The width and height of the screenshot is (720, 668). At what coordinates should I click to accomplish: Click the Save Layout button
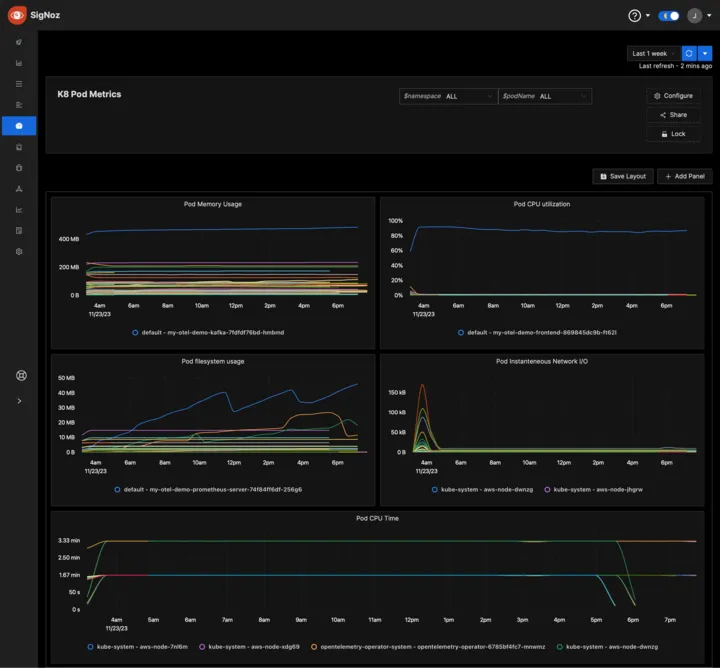pyautogui.click(x=623, y=176)
